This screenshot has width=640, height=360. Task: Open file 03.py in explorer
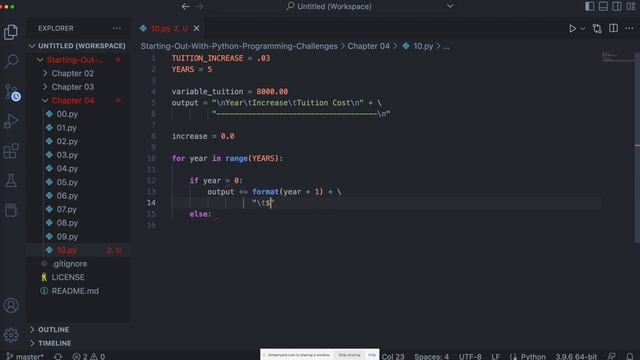(x=67, y=155)
